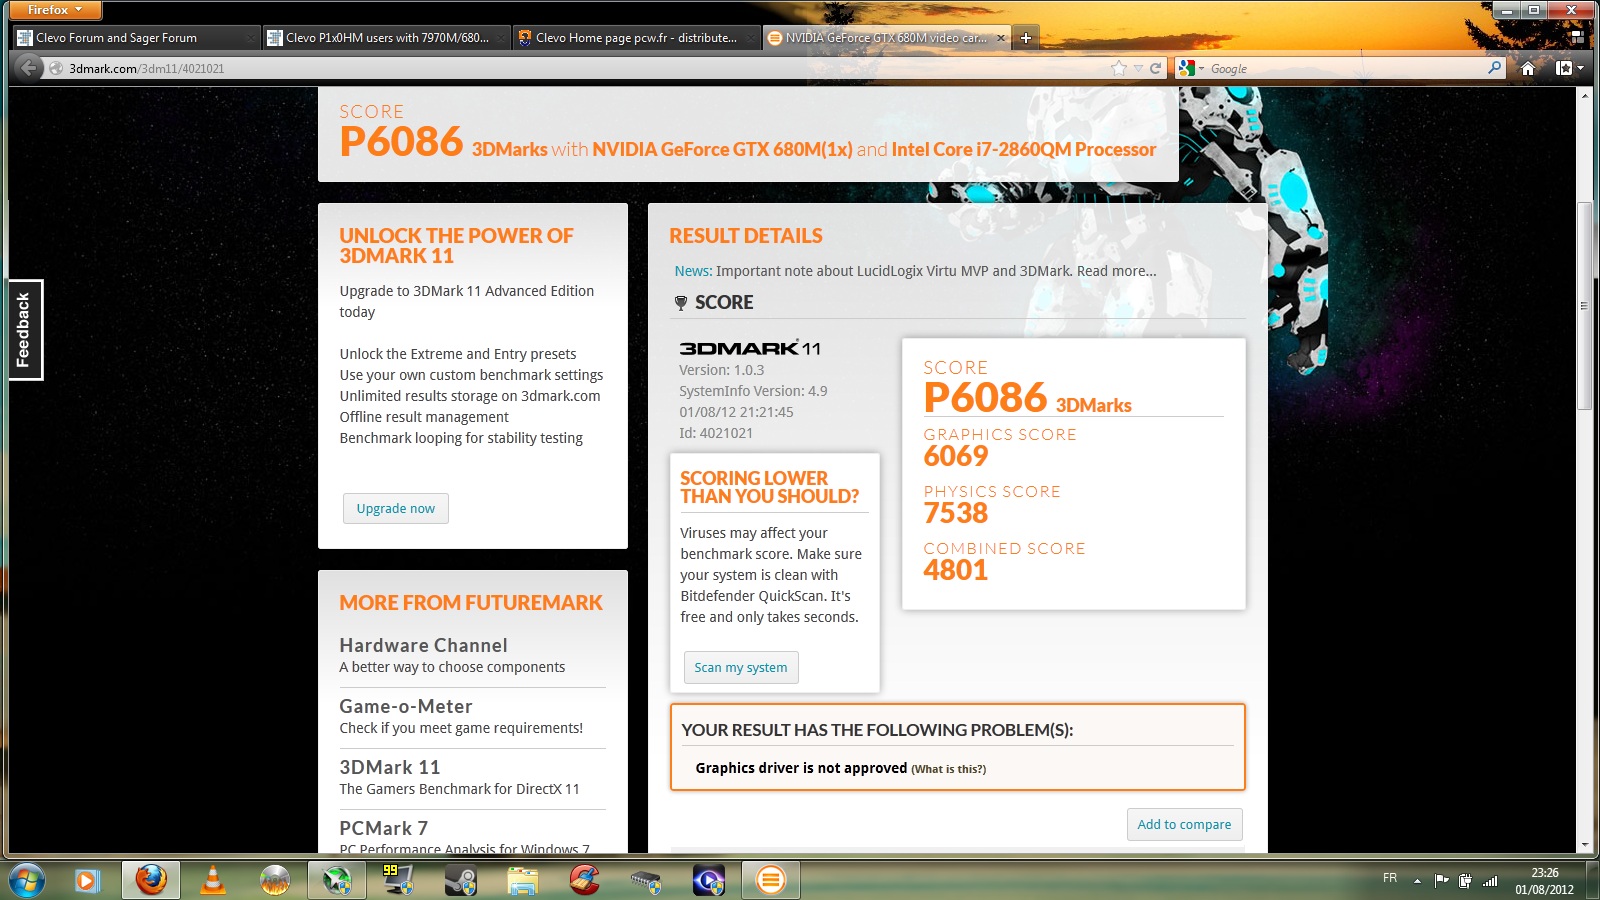Switch the FR input language indicator
Image resolution: width=1600 pixels, height=900 pixels.
(x=1390, y=878)
